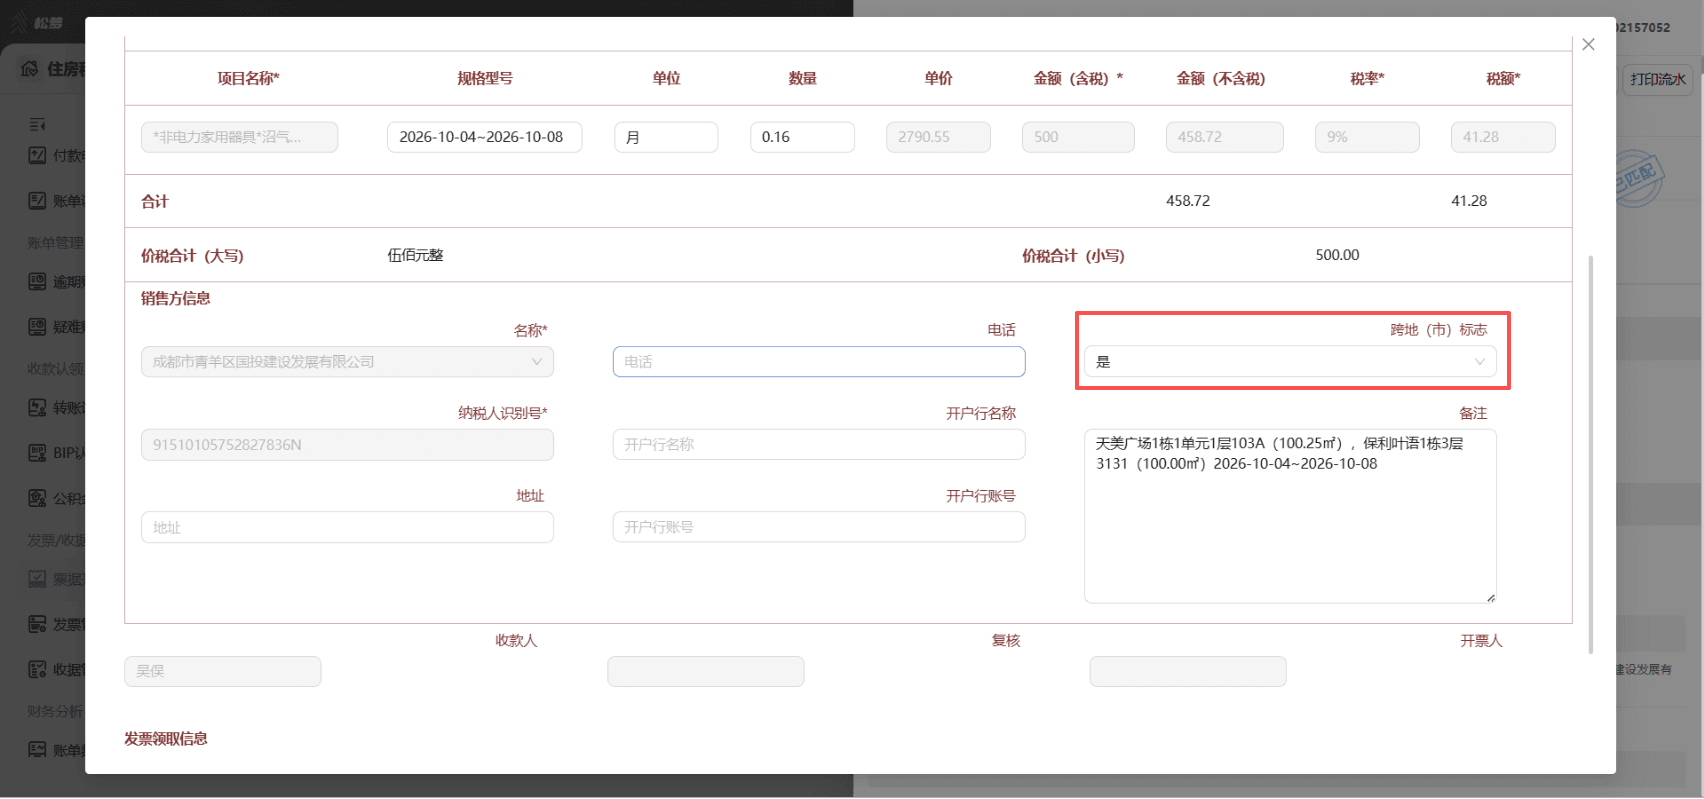Click the 金额（不含税） field showing 458.72
This screenshot has height=799, width=1704.
coord(1224,137)
